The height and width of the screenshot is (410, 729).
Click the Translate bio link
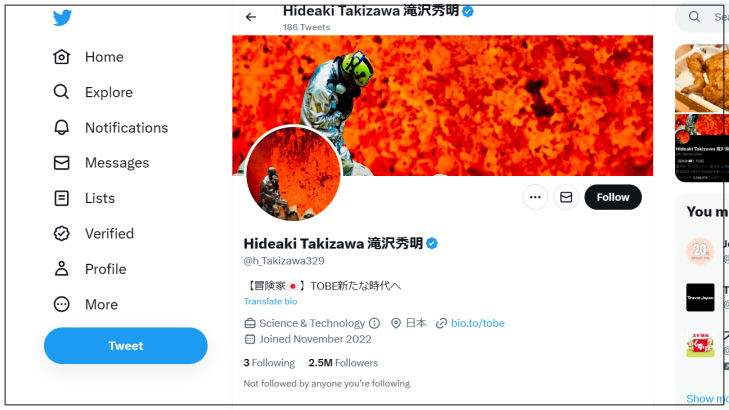pyautogui.click(x=270, y=301)
